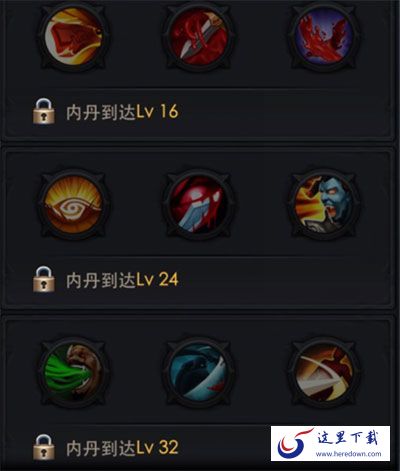Choose the blue-faced vampire skill icon
Image resolution: width=400 pixels, height=471 pixels.
pyautogui.click(x=324, y=204)
